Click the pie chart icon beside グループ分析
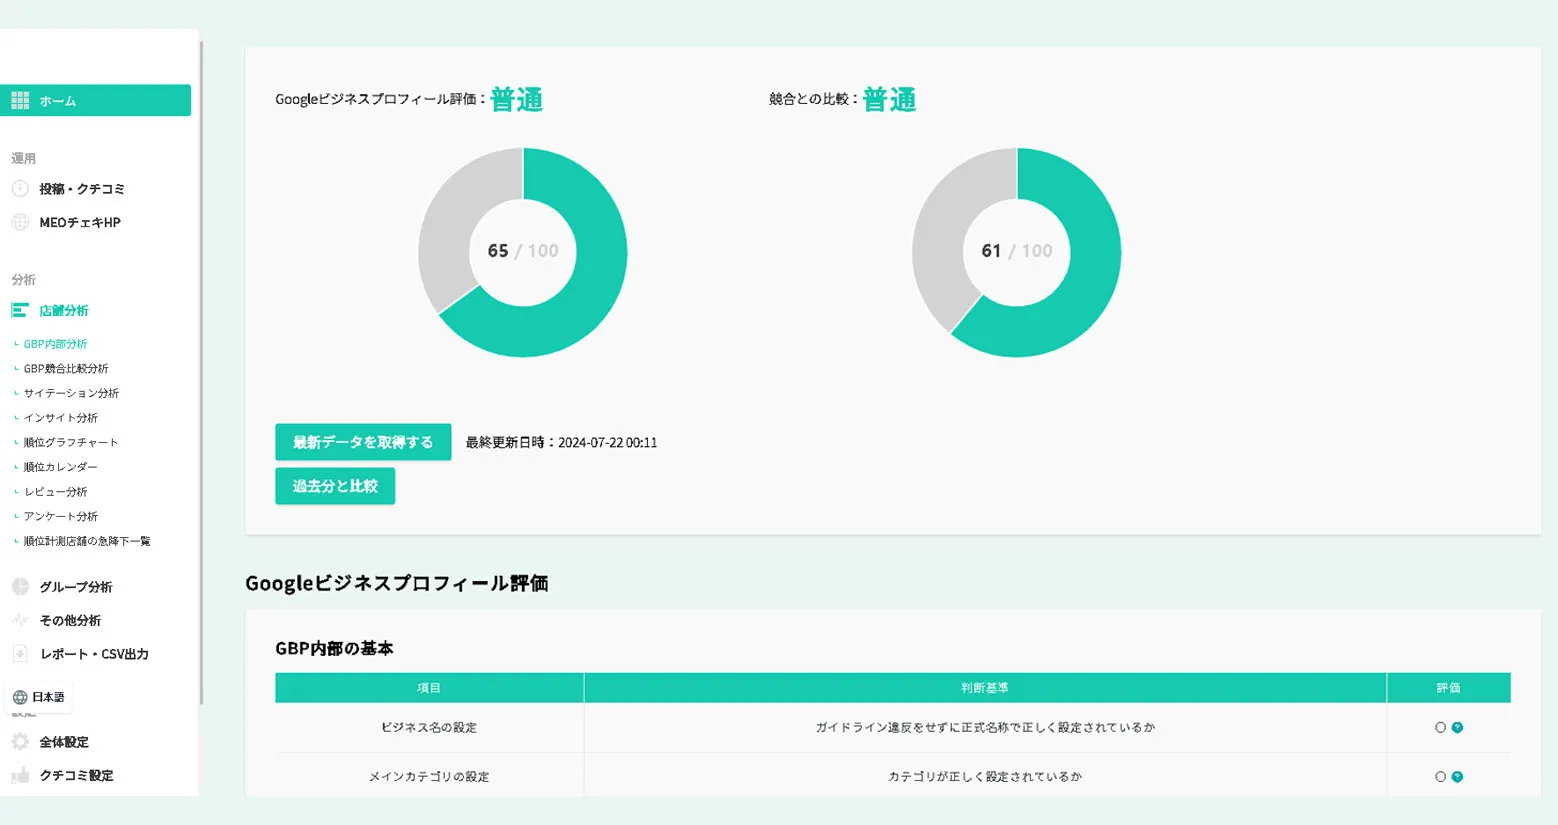1558x825 pixels. 20,587
